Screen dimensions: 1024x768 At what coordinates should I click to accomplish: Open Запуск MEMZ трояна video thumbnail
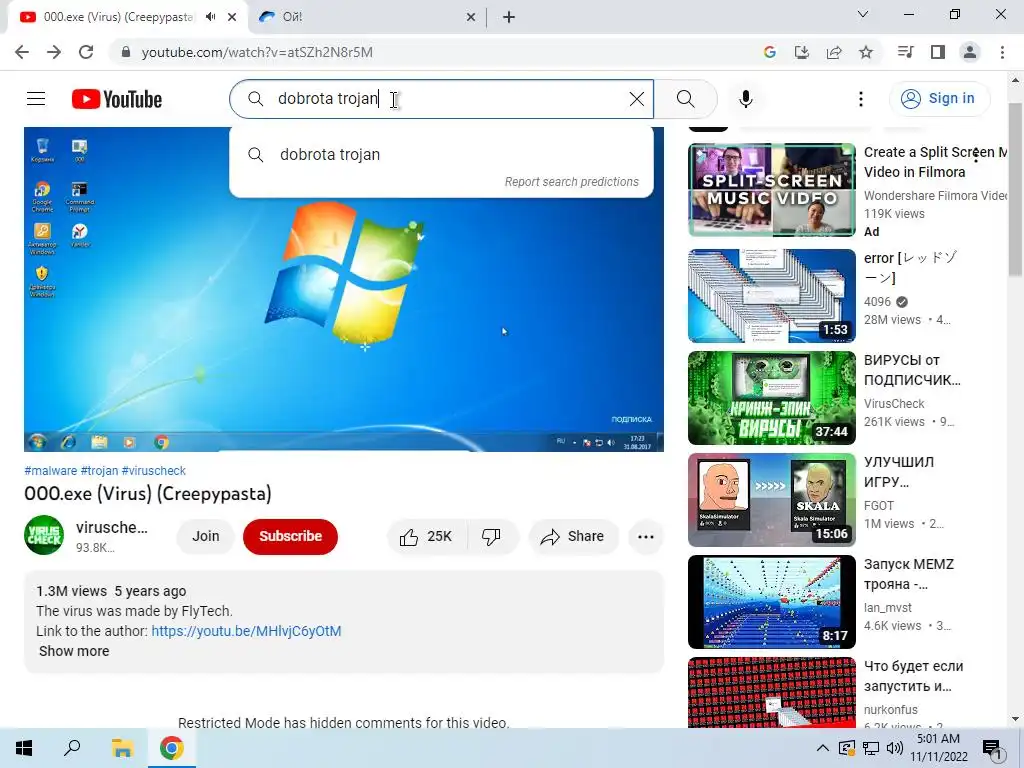pyautogui.click(x=771, y=601)
